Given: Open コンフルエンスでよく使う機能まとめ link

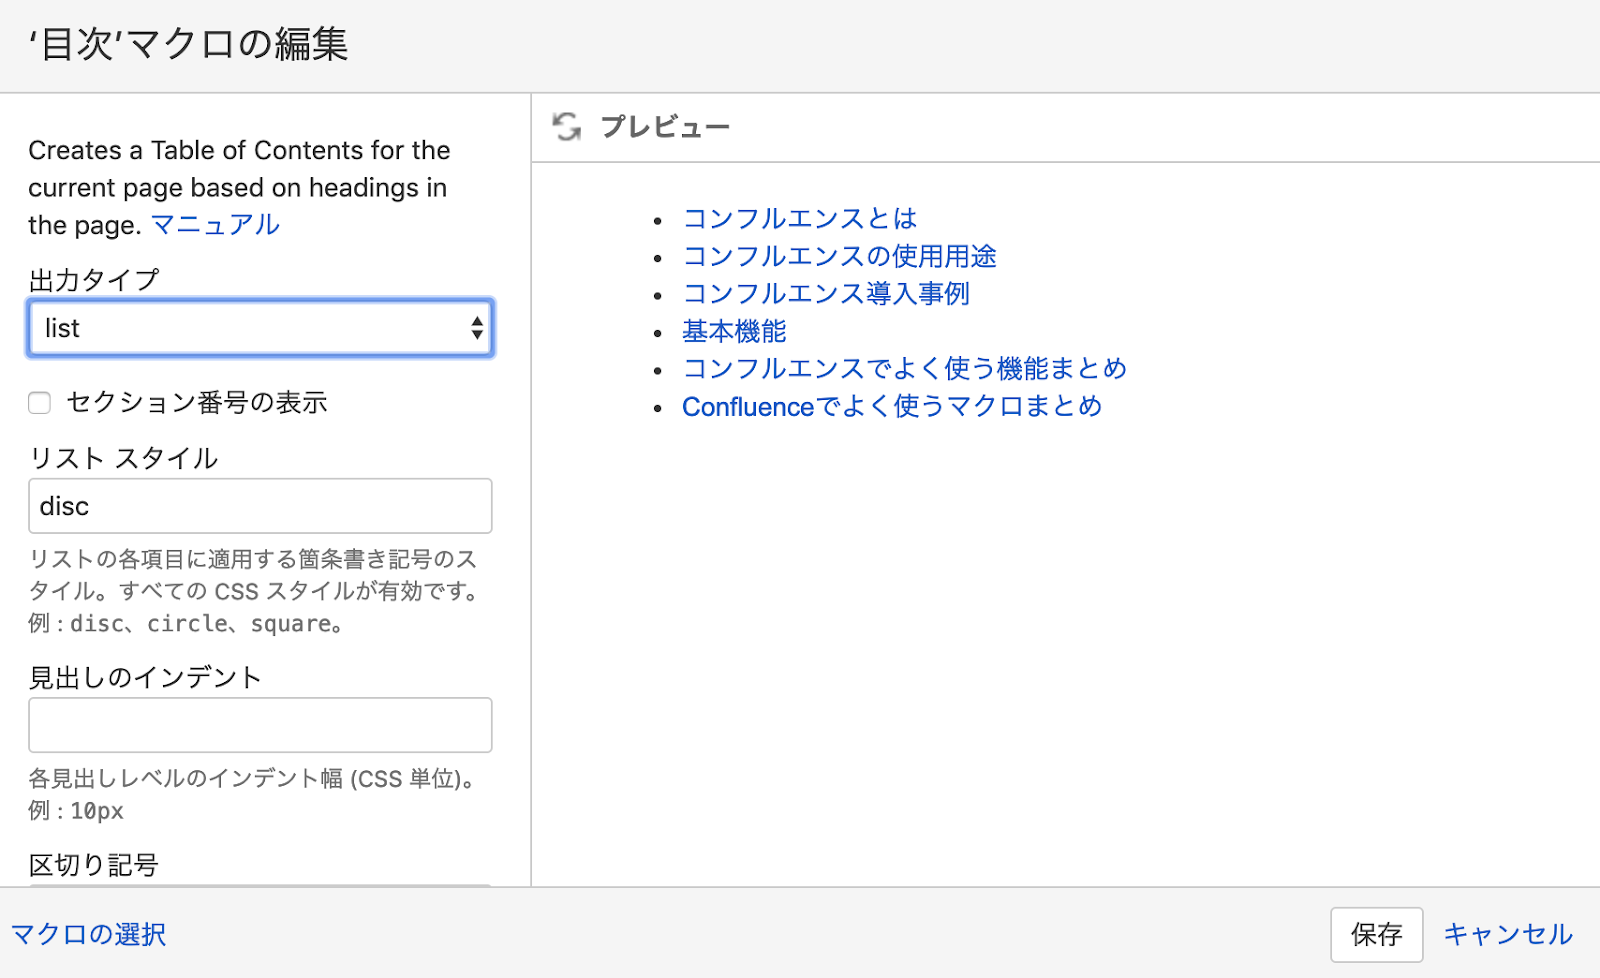Looking at the screenshot, I should pos(904,369).
